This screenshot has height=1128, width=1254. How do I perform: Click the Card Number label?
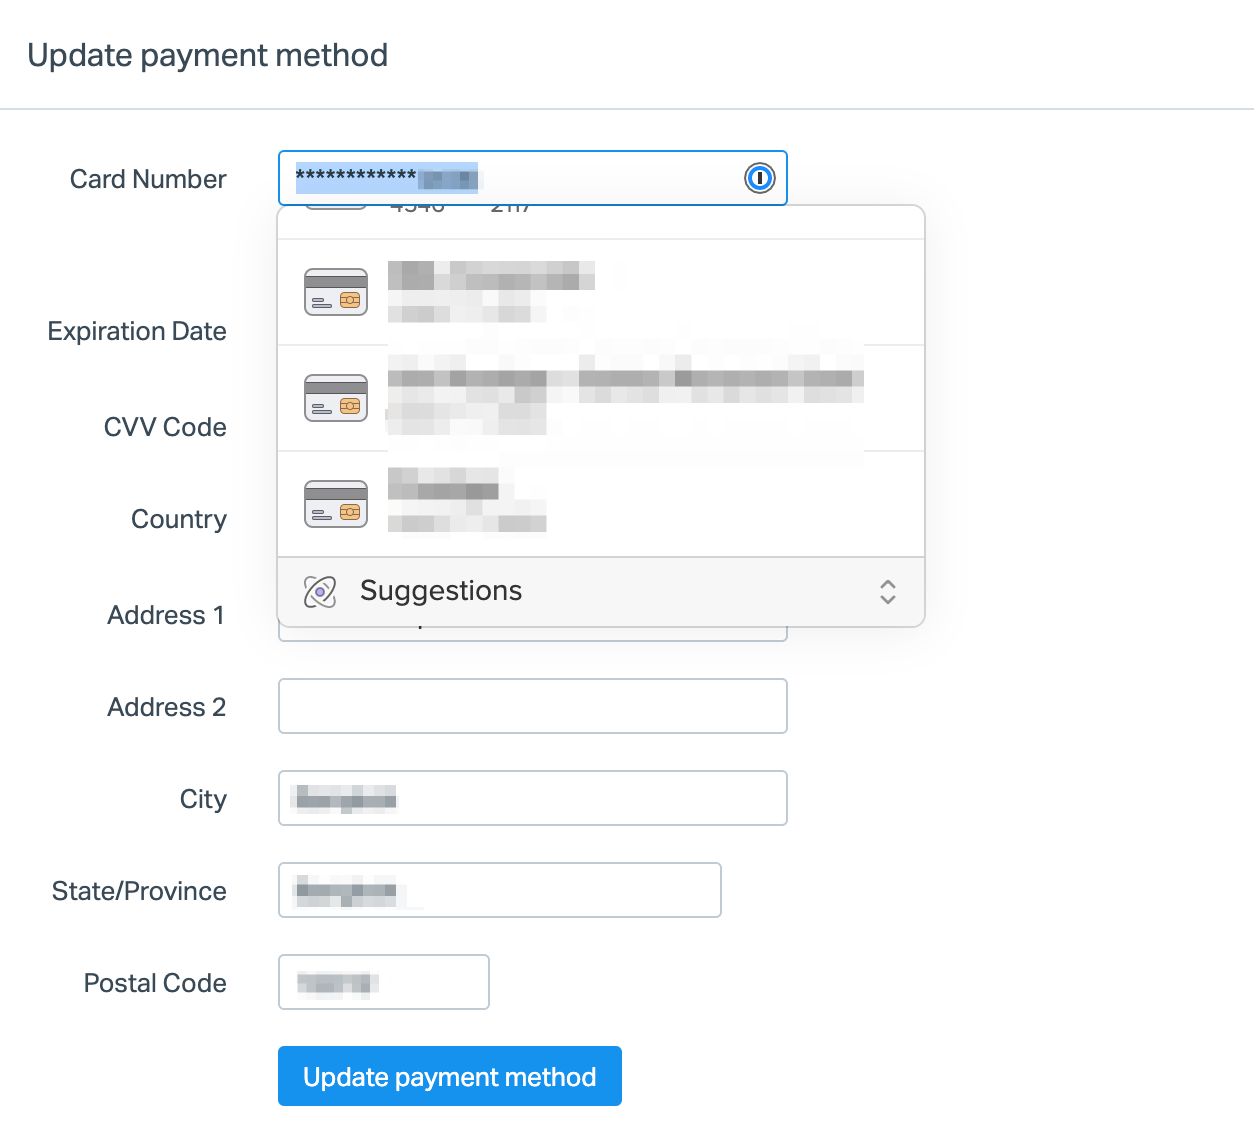tap(148, 179)
